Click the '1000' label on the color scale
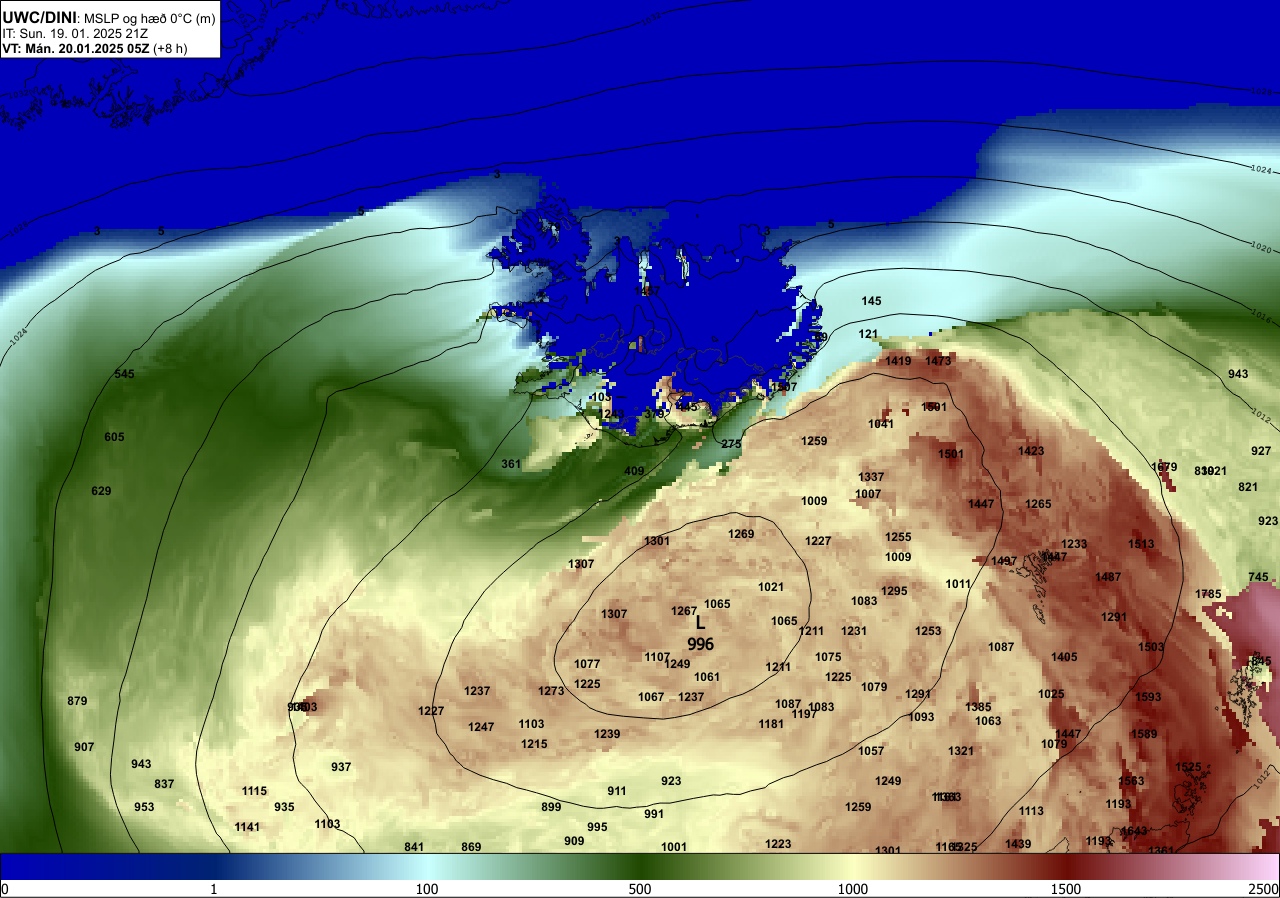The image size is (1280, 898). [x=853, y=889]
